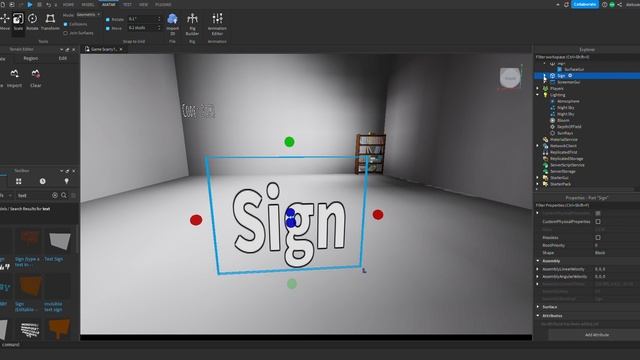This screenshot has height=360, width=640.
Task: Click the view orientation cube in viewport
Action: click(510, 78)
